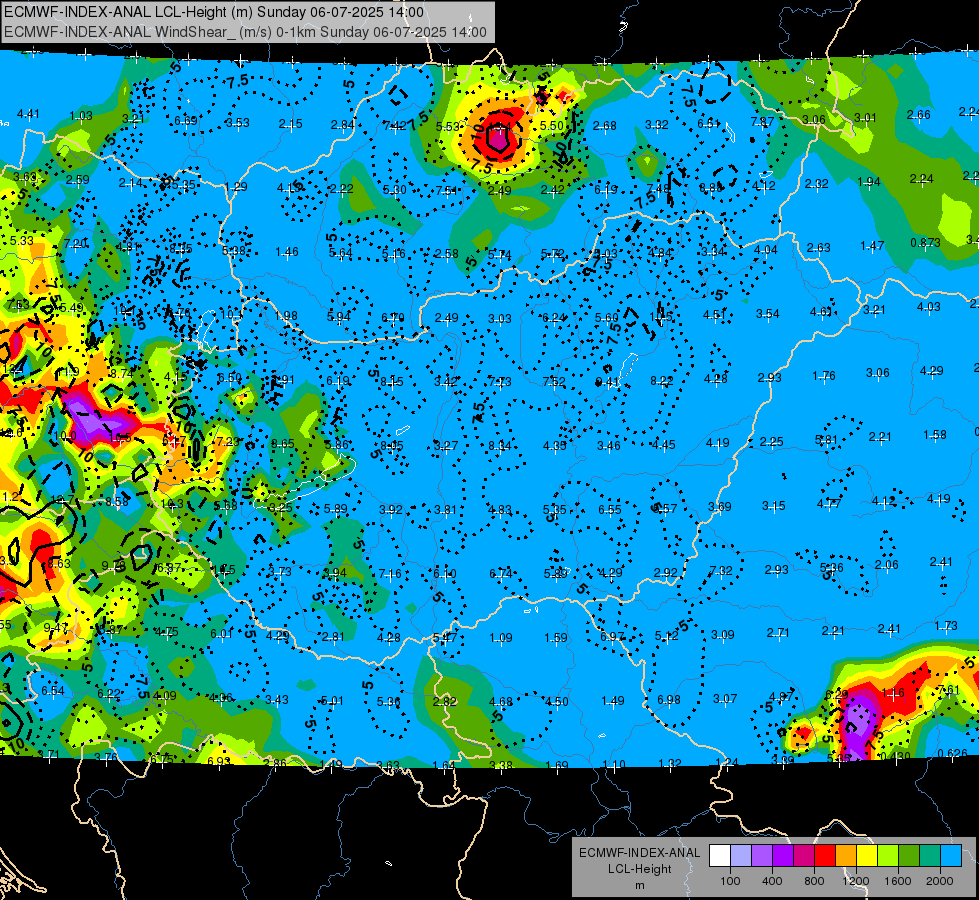Click the light blue legend swatch
The image size is (979, 900).
951,856
